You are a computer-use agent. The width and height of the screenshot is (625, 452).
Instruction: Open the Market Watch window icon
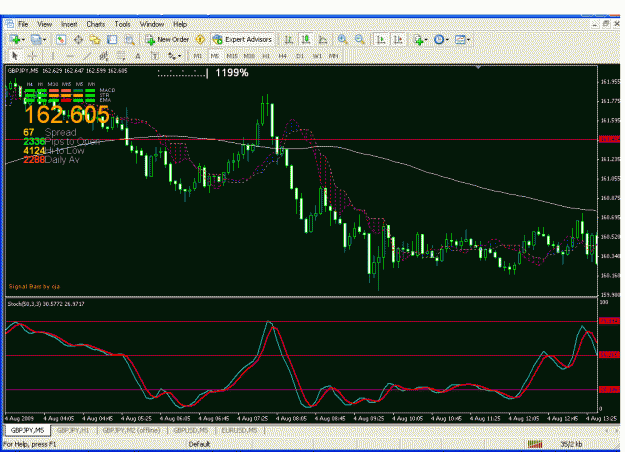pos(61,39)
